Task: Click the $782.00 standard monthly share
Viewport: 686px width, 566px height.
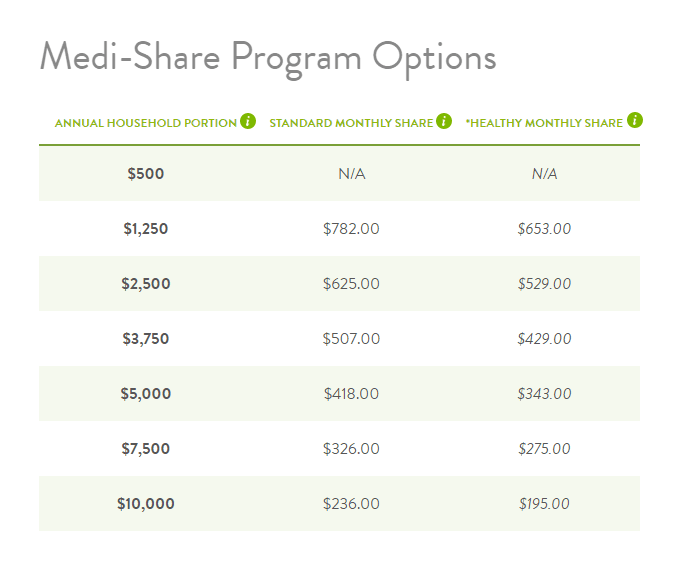Action: (351, 229)
